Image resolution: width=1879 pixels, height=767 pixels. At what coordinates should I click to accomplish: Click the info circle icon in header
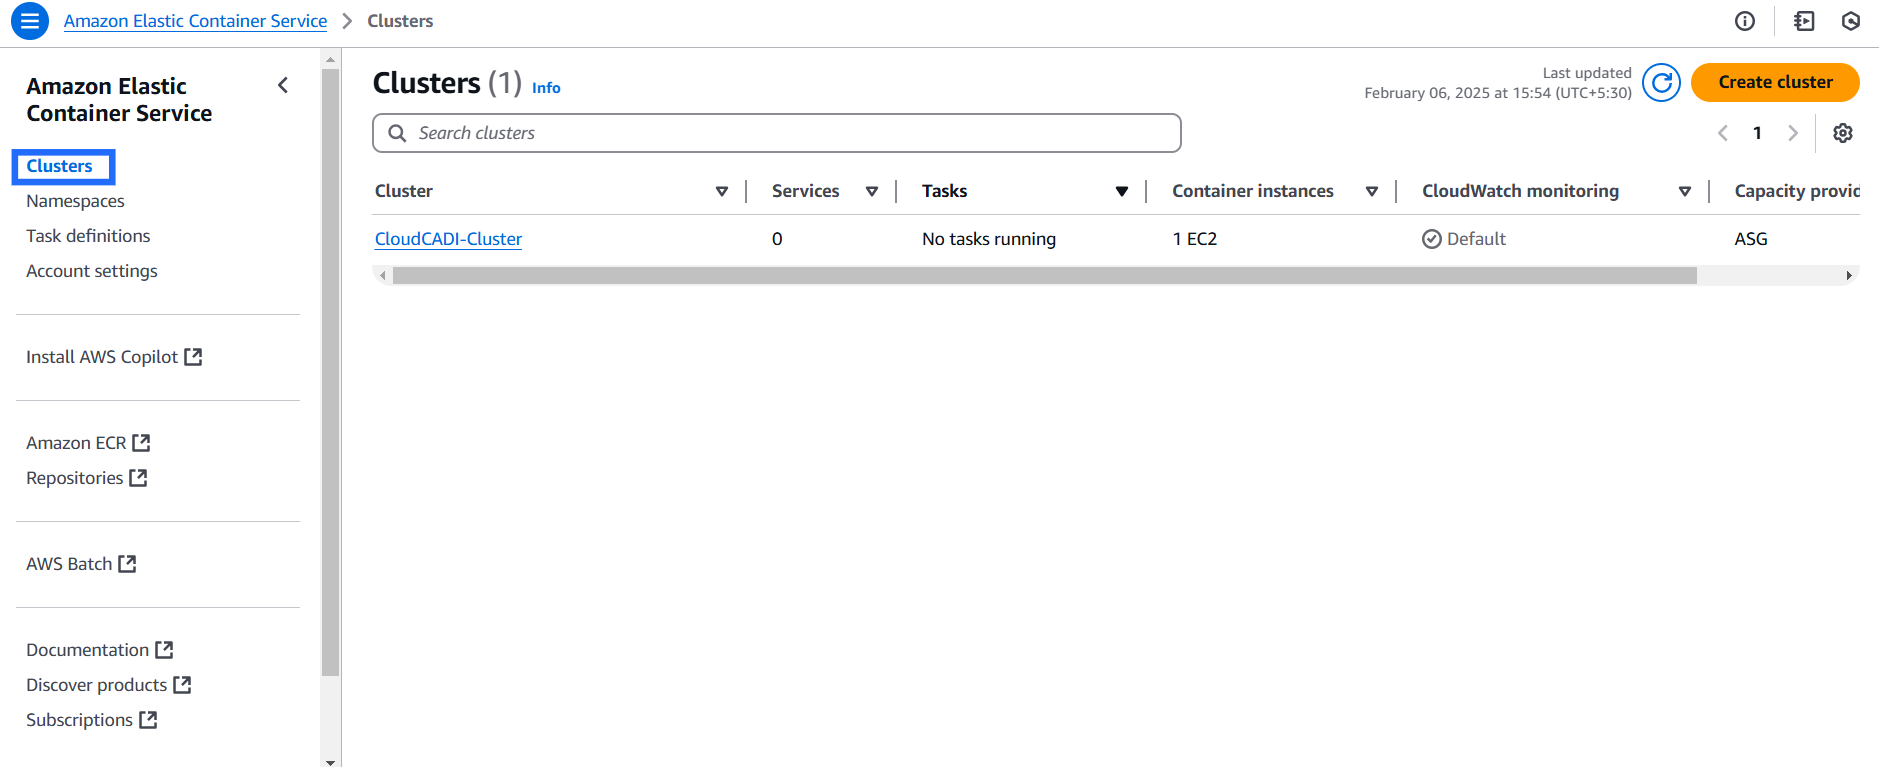pyautogui.click(x=1745, y=21)
